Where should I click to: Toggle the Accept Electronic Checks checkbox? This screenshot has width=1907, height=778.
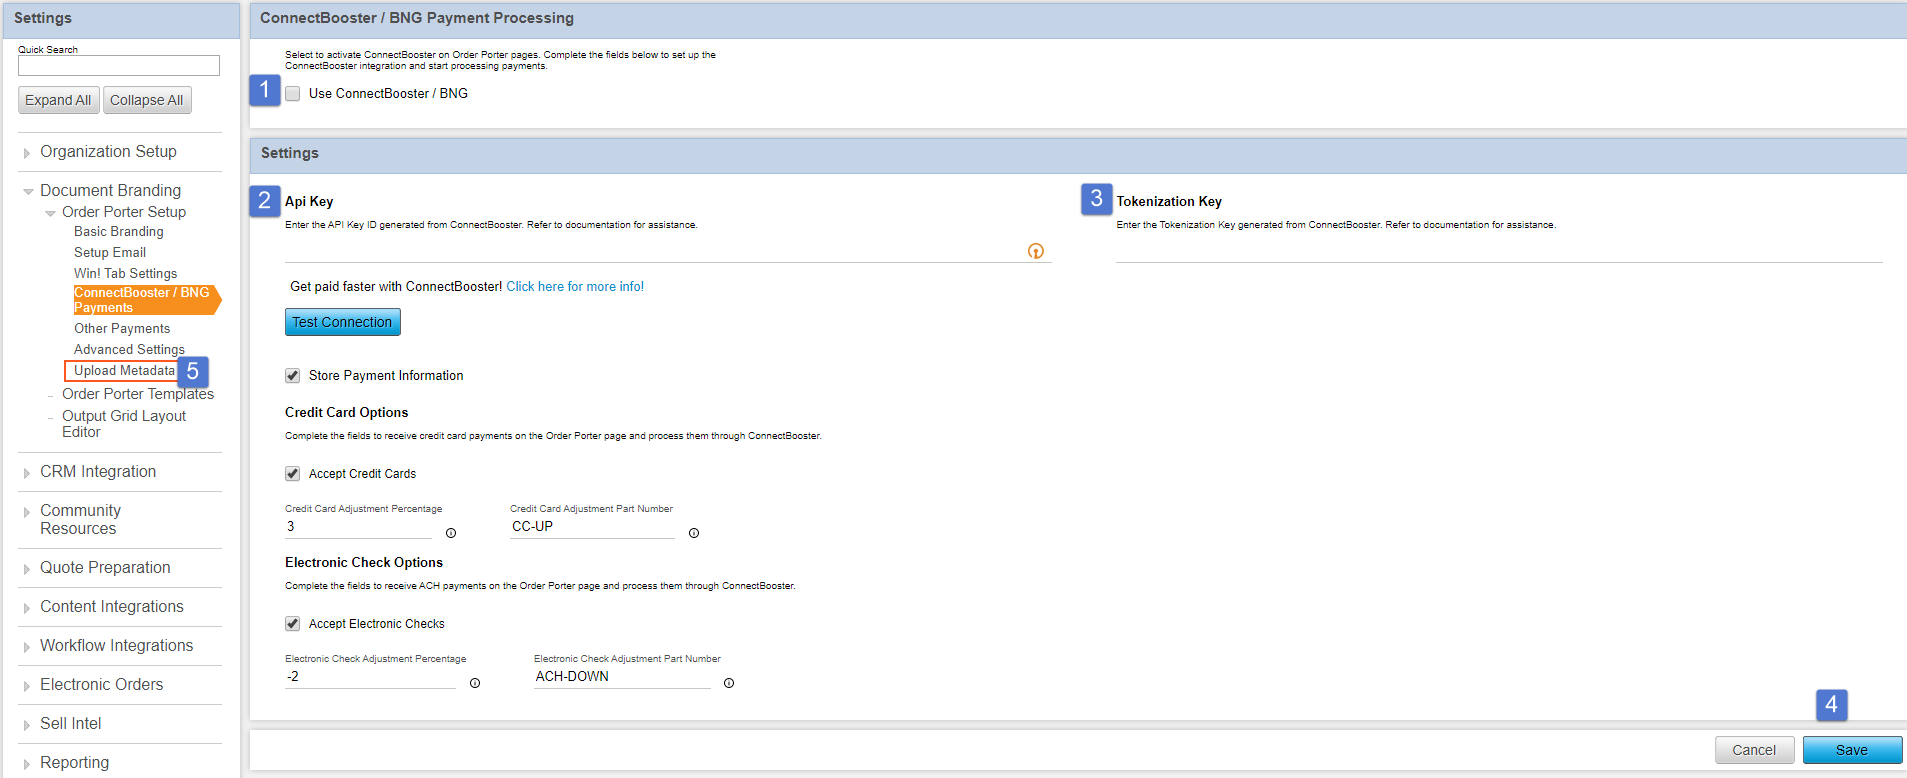[x=293, y=624]
